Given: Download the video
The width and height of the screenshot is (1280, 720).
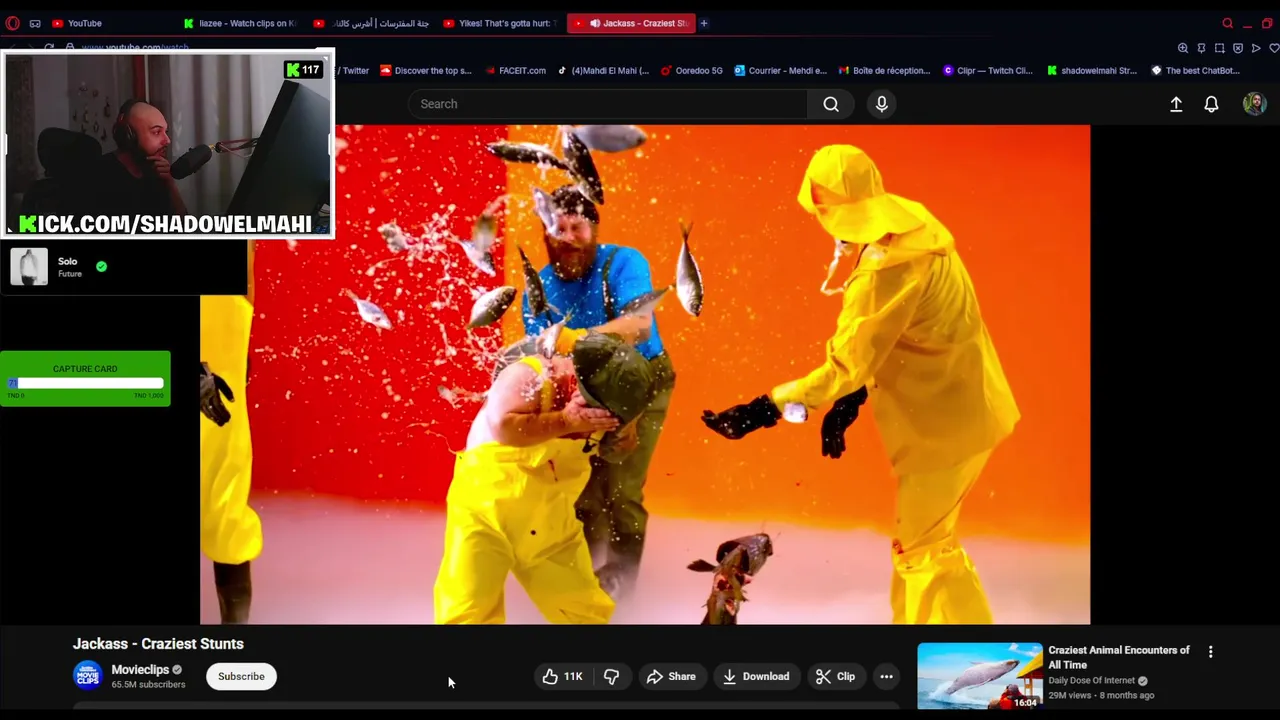Looking at the screenshot, I should [x=756, y=677].
